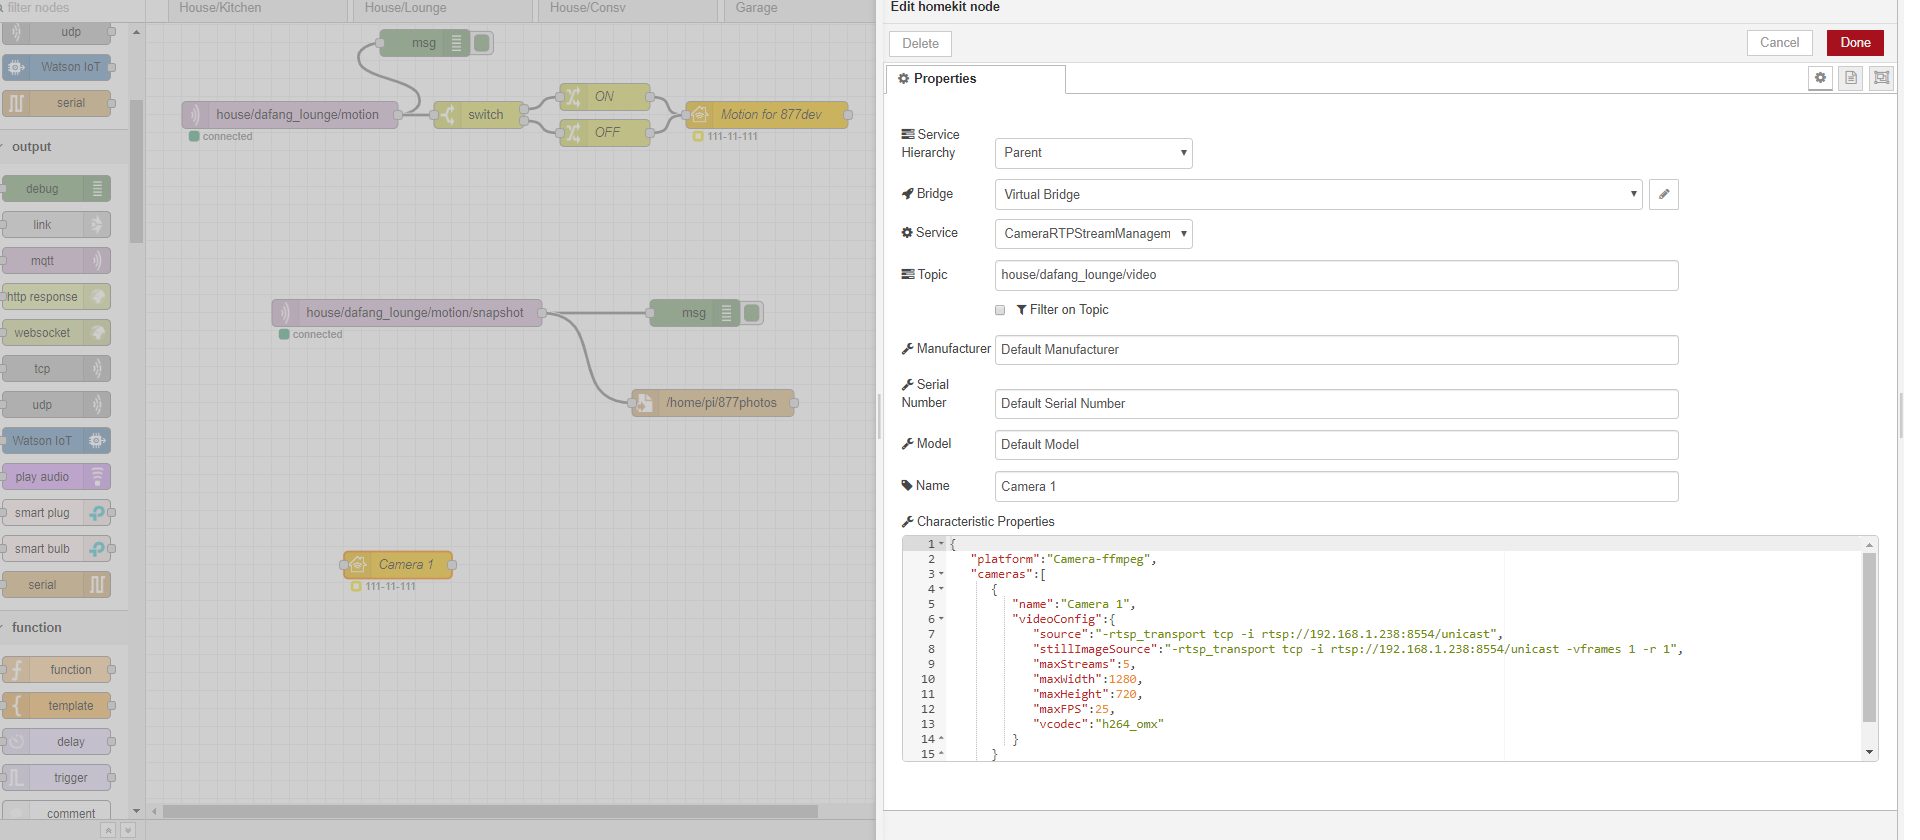Image resolution: width=1920 pixels, height=840 pixels.
Task: Click the tcp output palette node
Action: (56, 369)
